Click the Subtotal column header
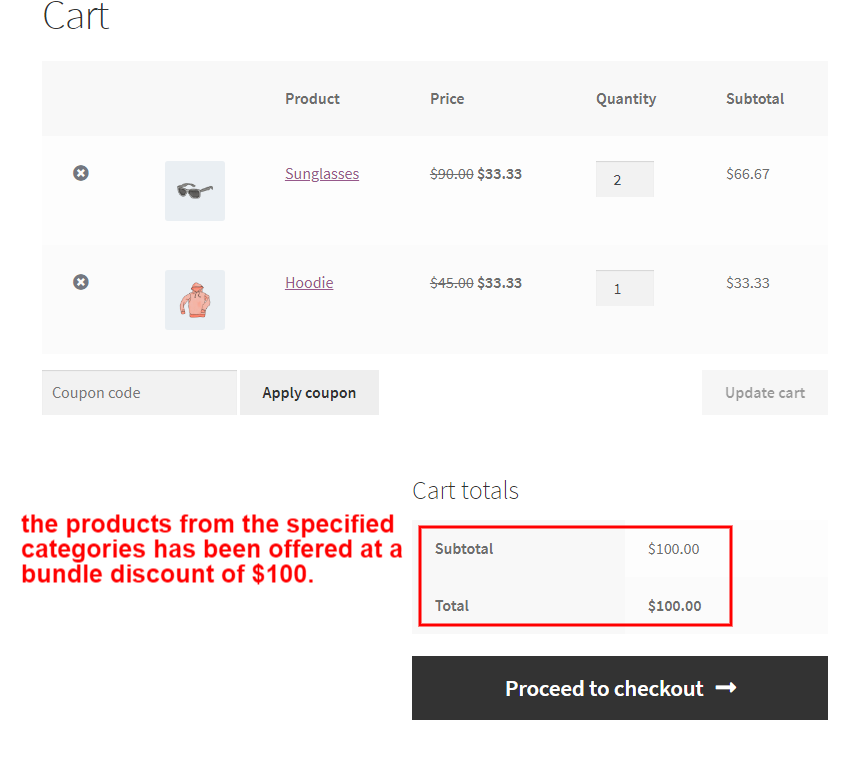Screen dimensions: 865x761 (x=755, y=98)
